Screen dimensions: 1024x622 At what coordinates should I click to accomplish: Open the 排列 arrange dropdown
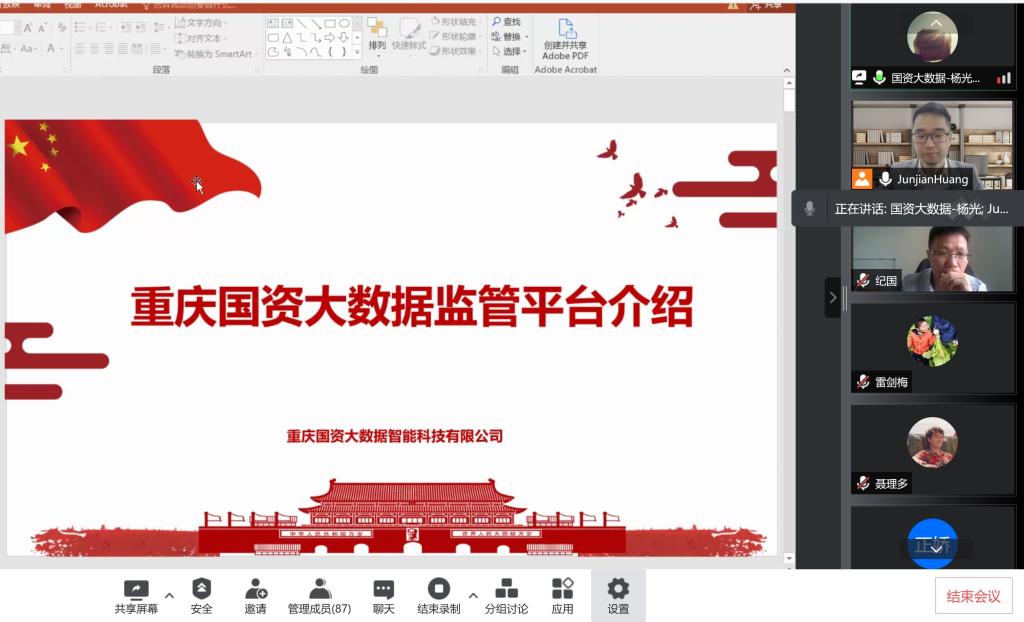click(x=377, y=45)
